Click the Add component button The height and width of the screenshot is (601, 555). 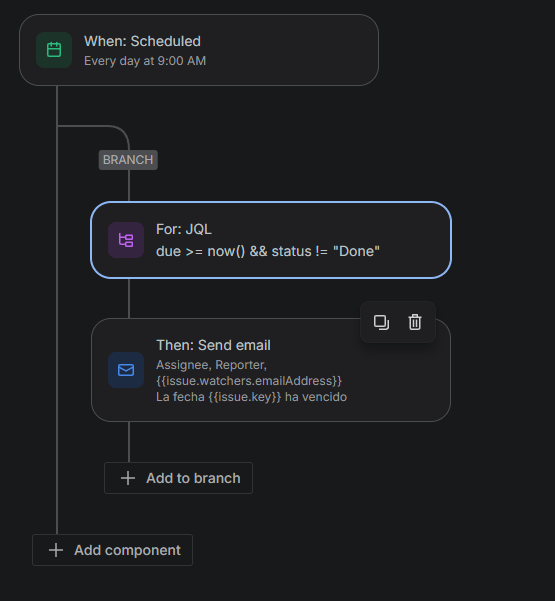tap(112, 550)
